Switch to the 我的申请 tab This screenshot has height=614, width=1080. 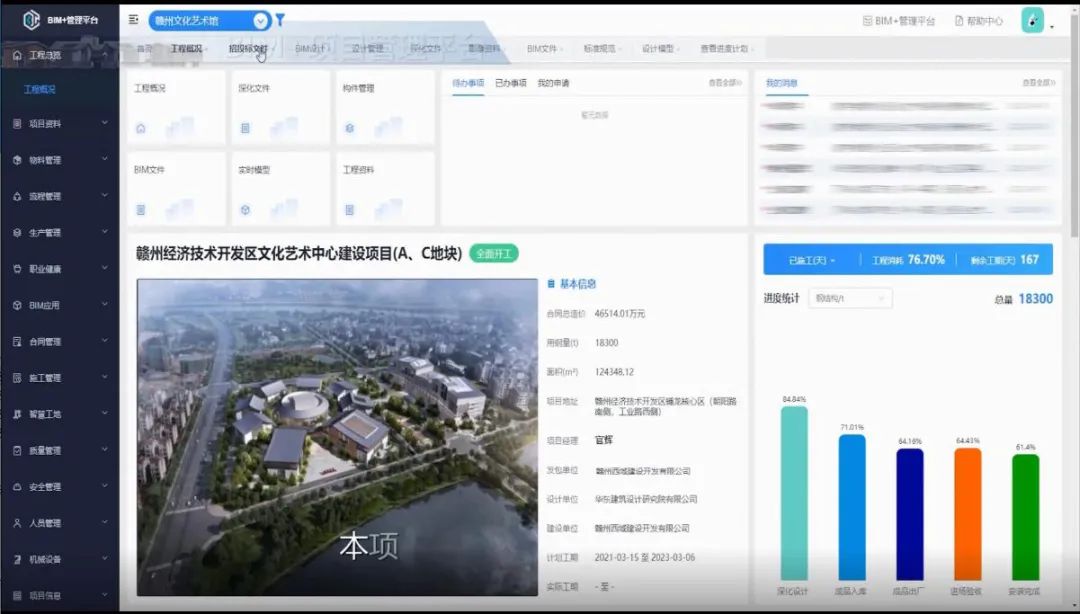553,83
